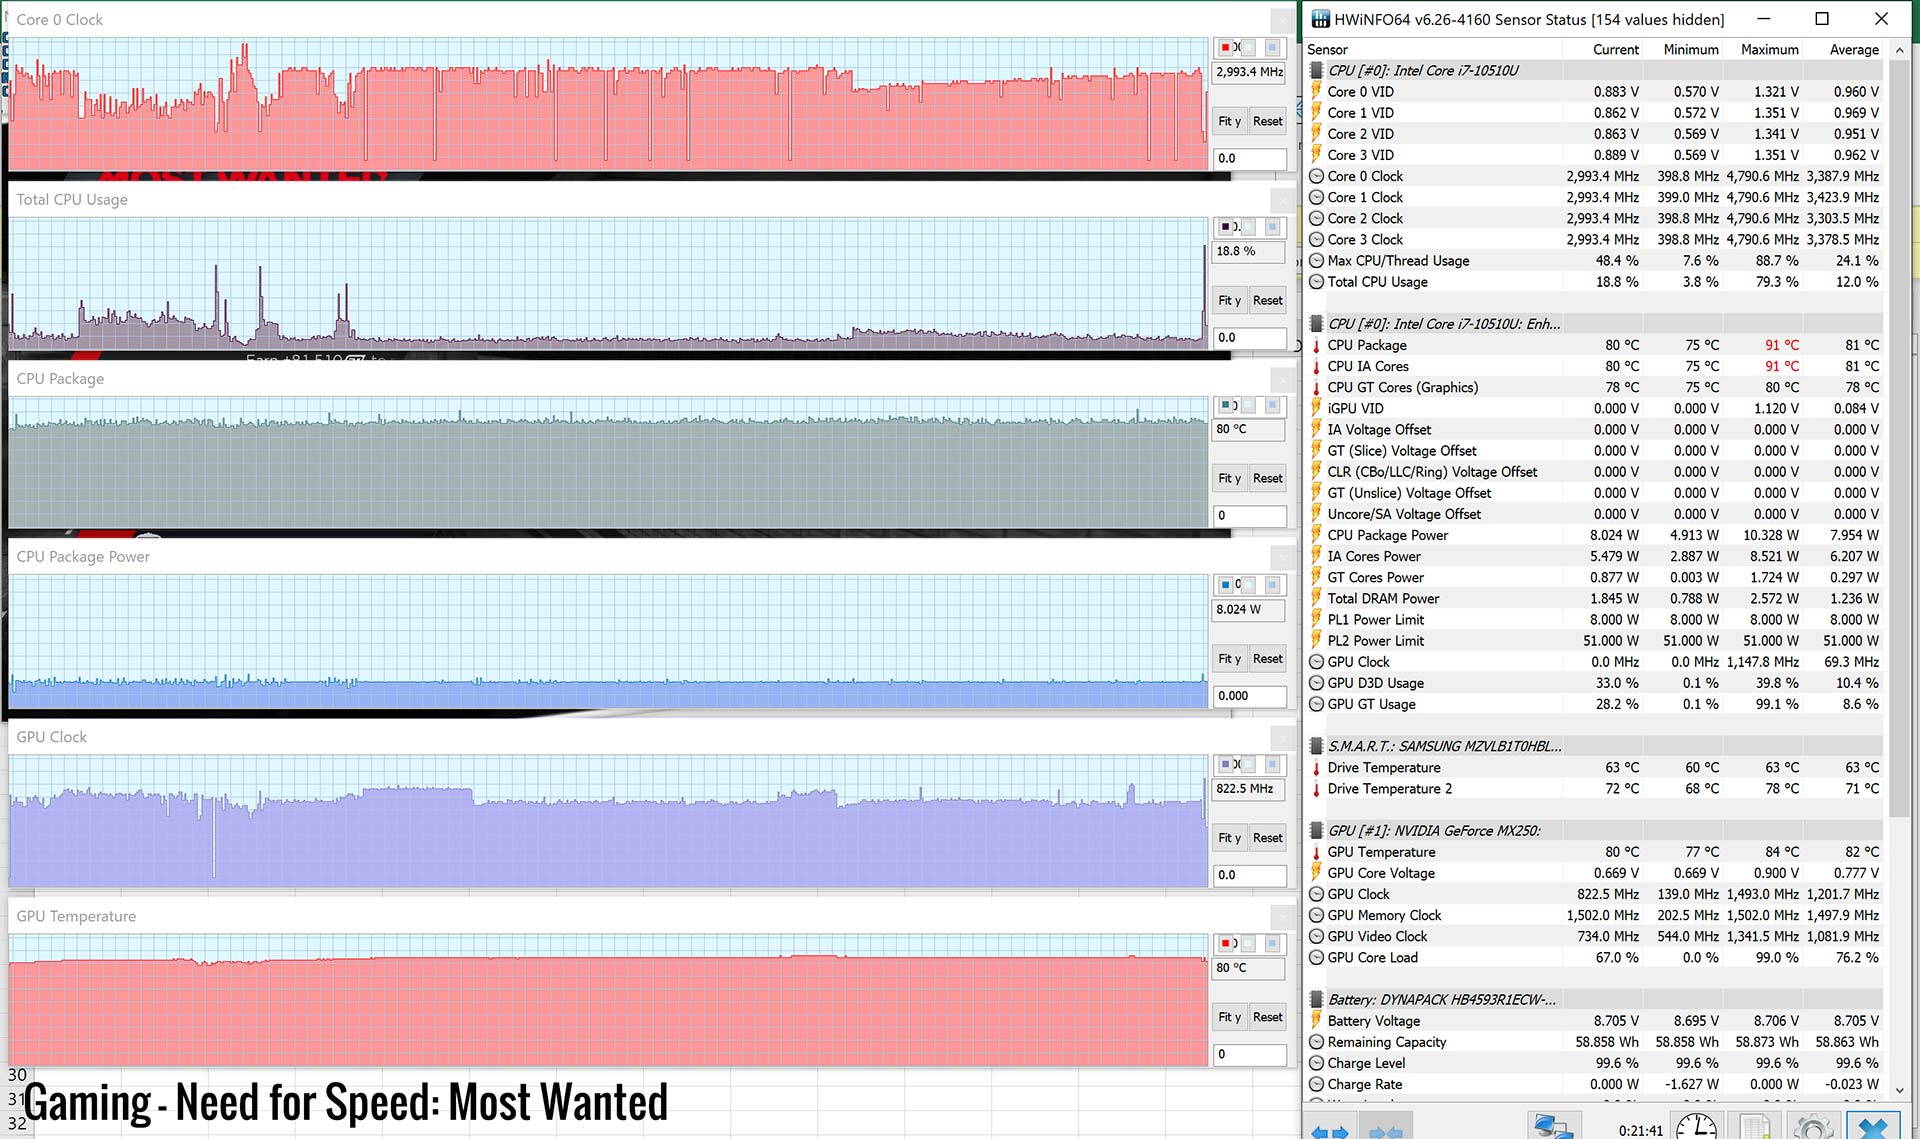Click the Average column header
1920x1139 pixels.
pyautogui.click(x=1853, y=49)
